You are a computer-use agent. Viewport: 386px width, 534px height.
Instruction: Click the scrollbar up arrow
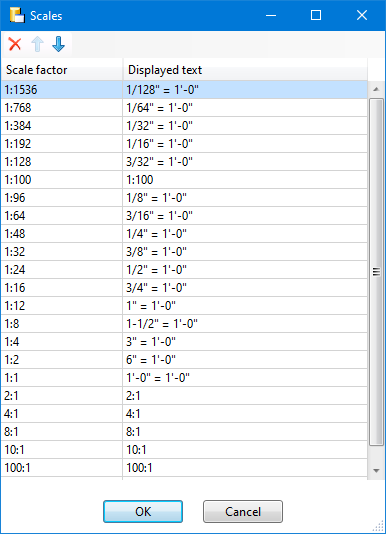tap(376, 89)
